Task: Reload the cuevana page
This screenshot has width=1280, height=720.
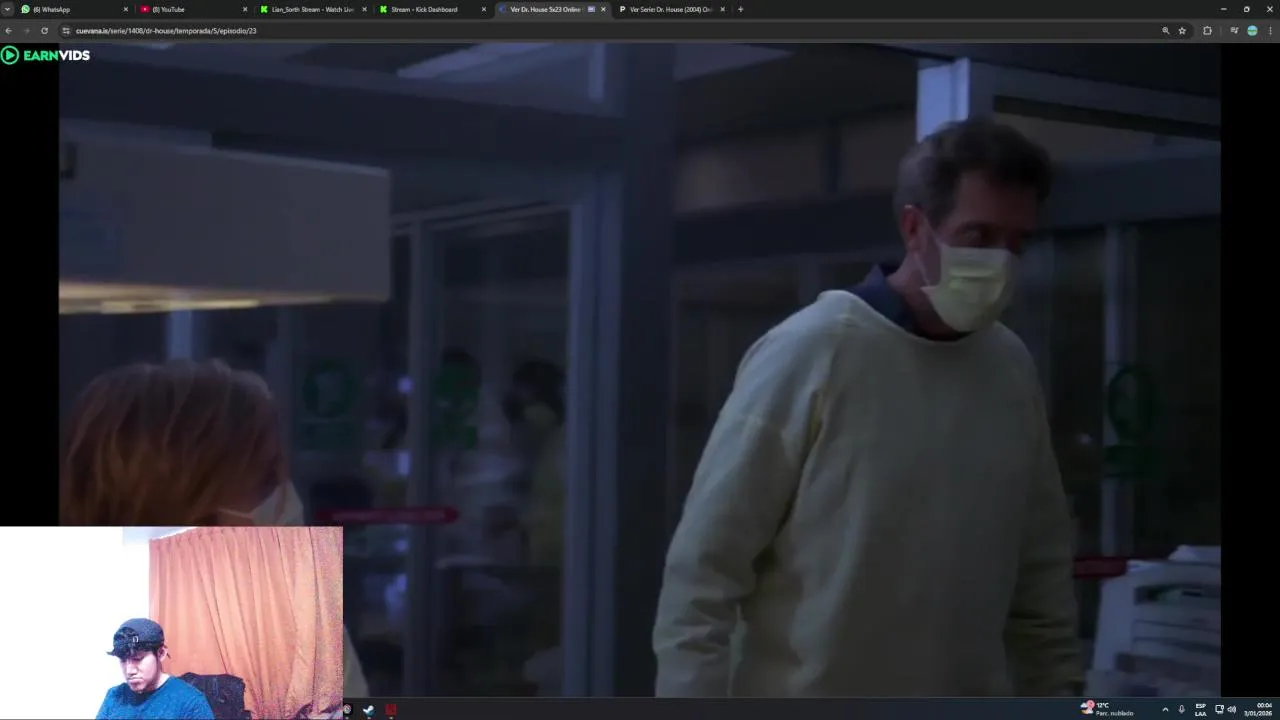Action: tap(44, 31)
